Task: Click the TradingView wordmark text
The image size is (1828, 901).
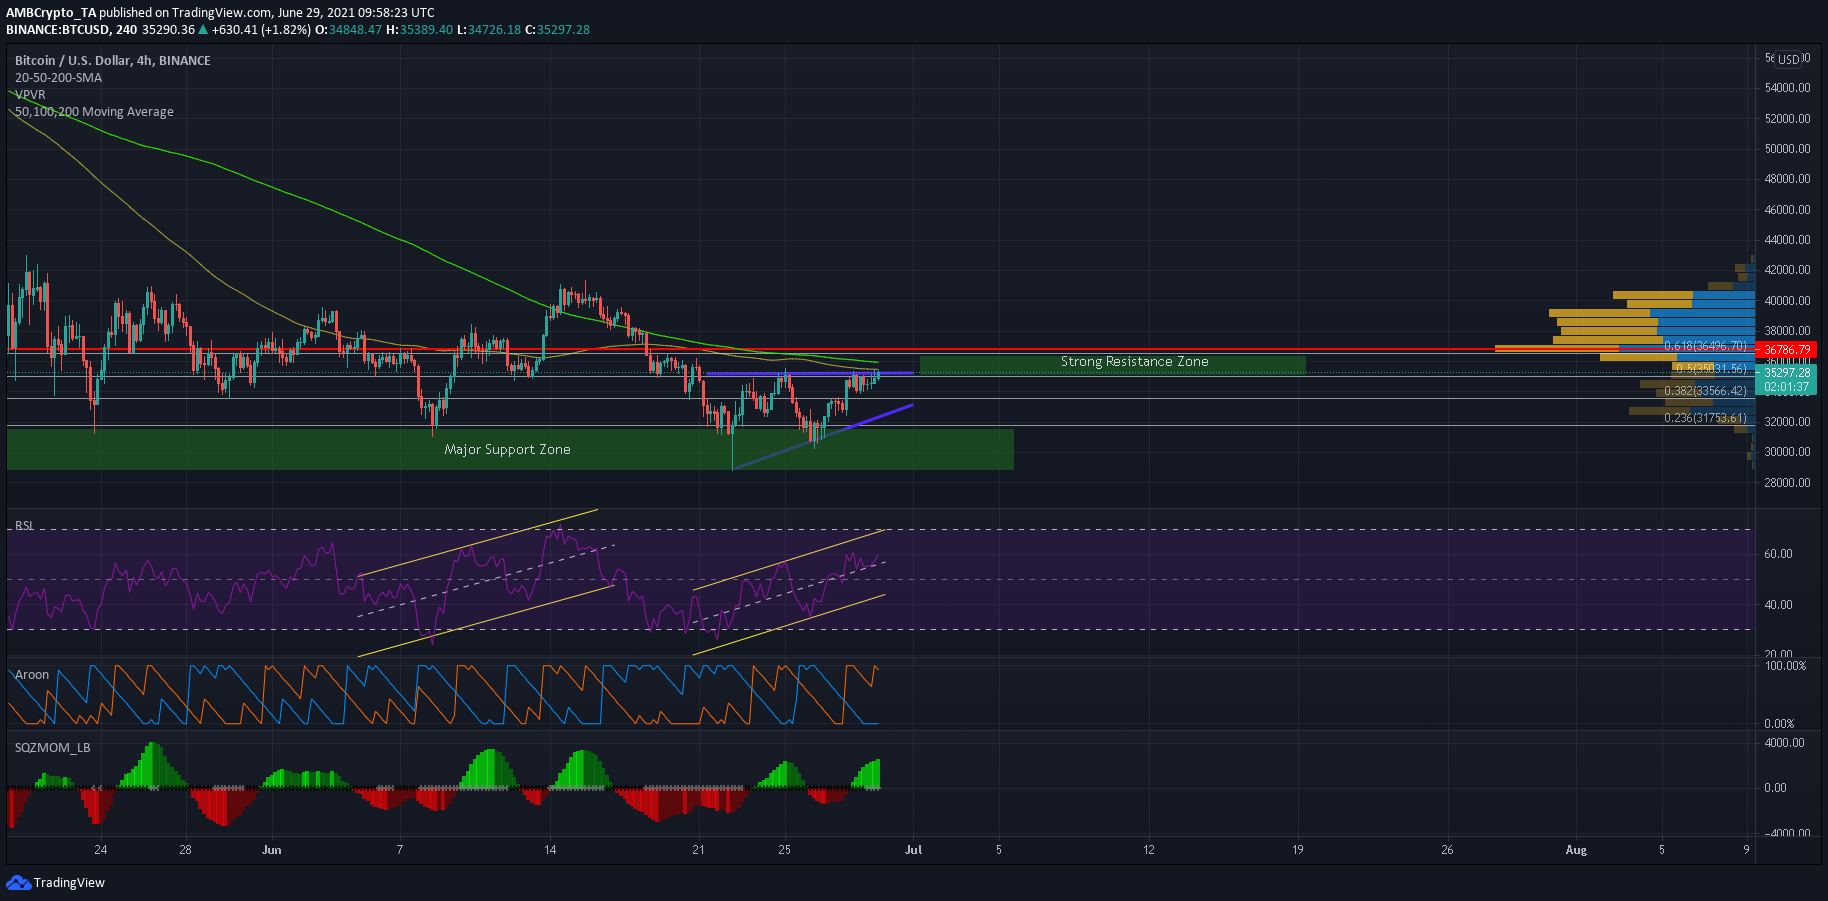Action: point(69,882)
